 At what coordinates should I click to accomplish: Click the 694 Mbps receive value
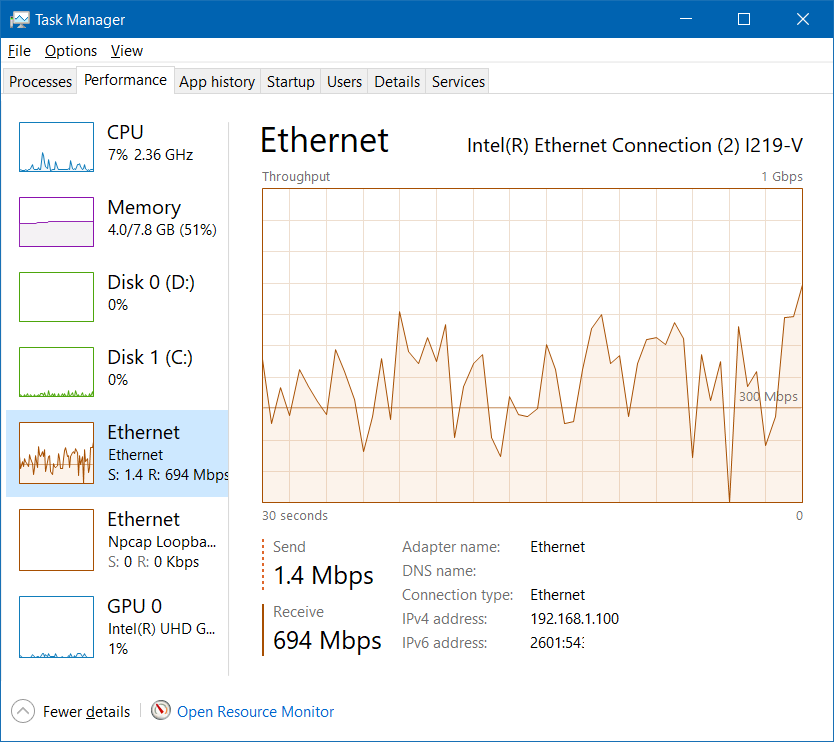[x=327, y=640]
